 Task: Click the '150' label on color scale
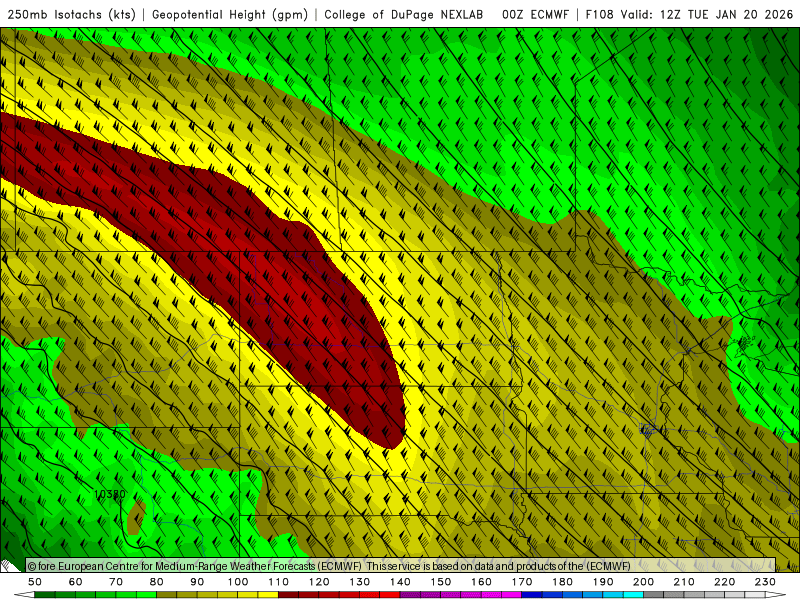(x=441, y=582)
